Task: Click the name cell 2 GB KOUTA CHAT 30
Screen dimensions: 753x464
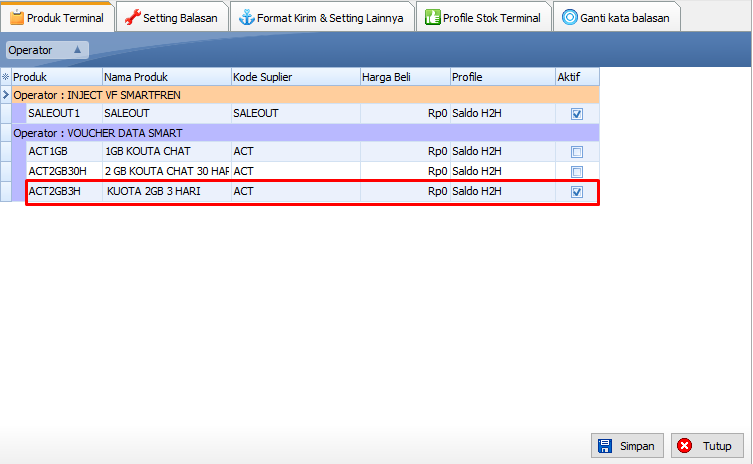Action: click(167, 171)
